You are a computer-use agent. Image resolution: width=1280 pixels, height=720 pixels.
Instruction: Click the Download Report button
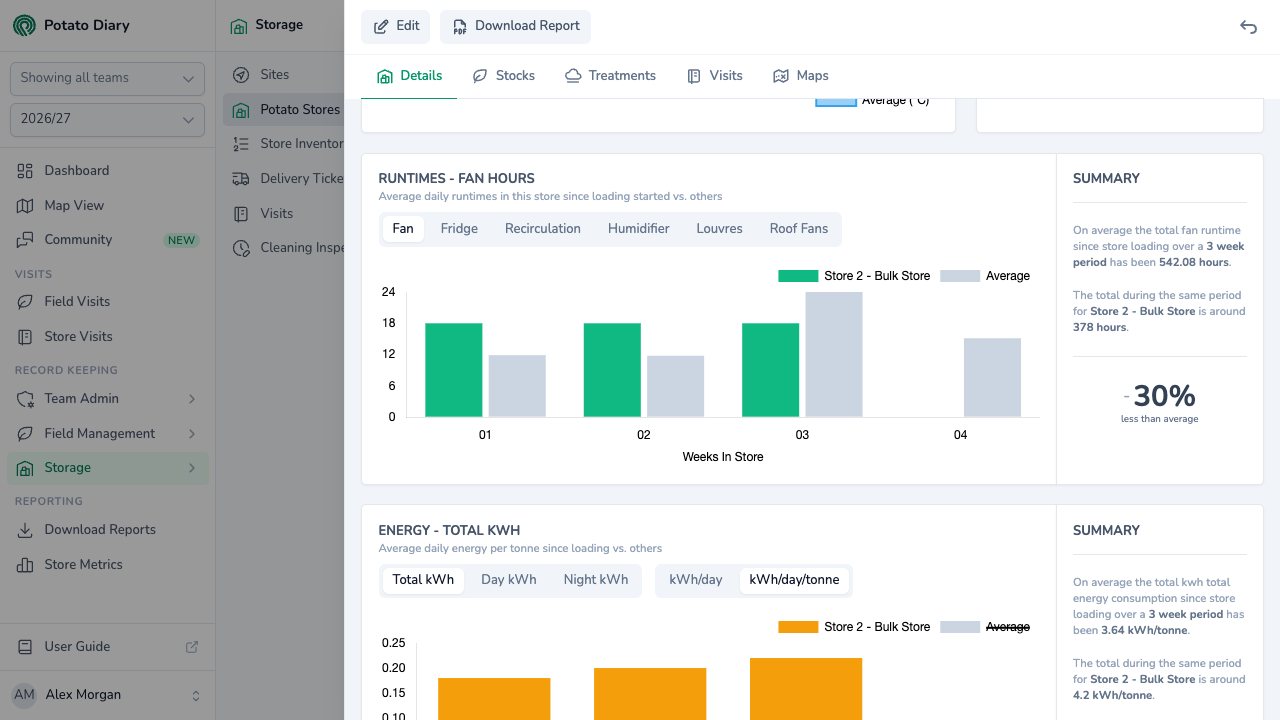click(x=515, y=27)
